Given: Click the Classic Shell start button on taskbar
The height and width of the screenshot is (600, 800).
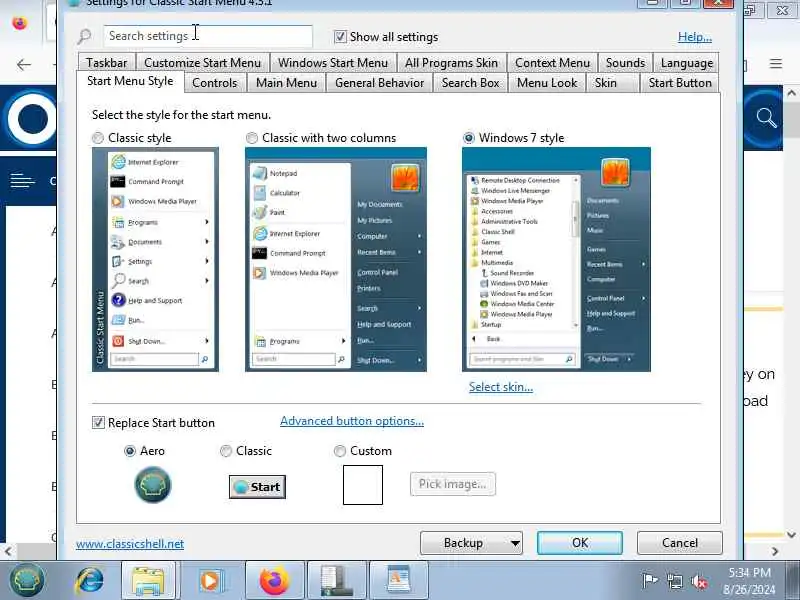Looking at the screenshot, I should (x=28, y=580).
